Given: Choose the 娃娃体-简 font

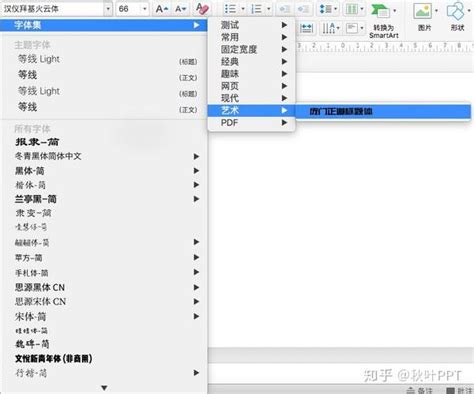Looking at the screenshot, I should pyautogui.click(x=104, y=331).
